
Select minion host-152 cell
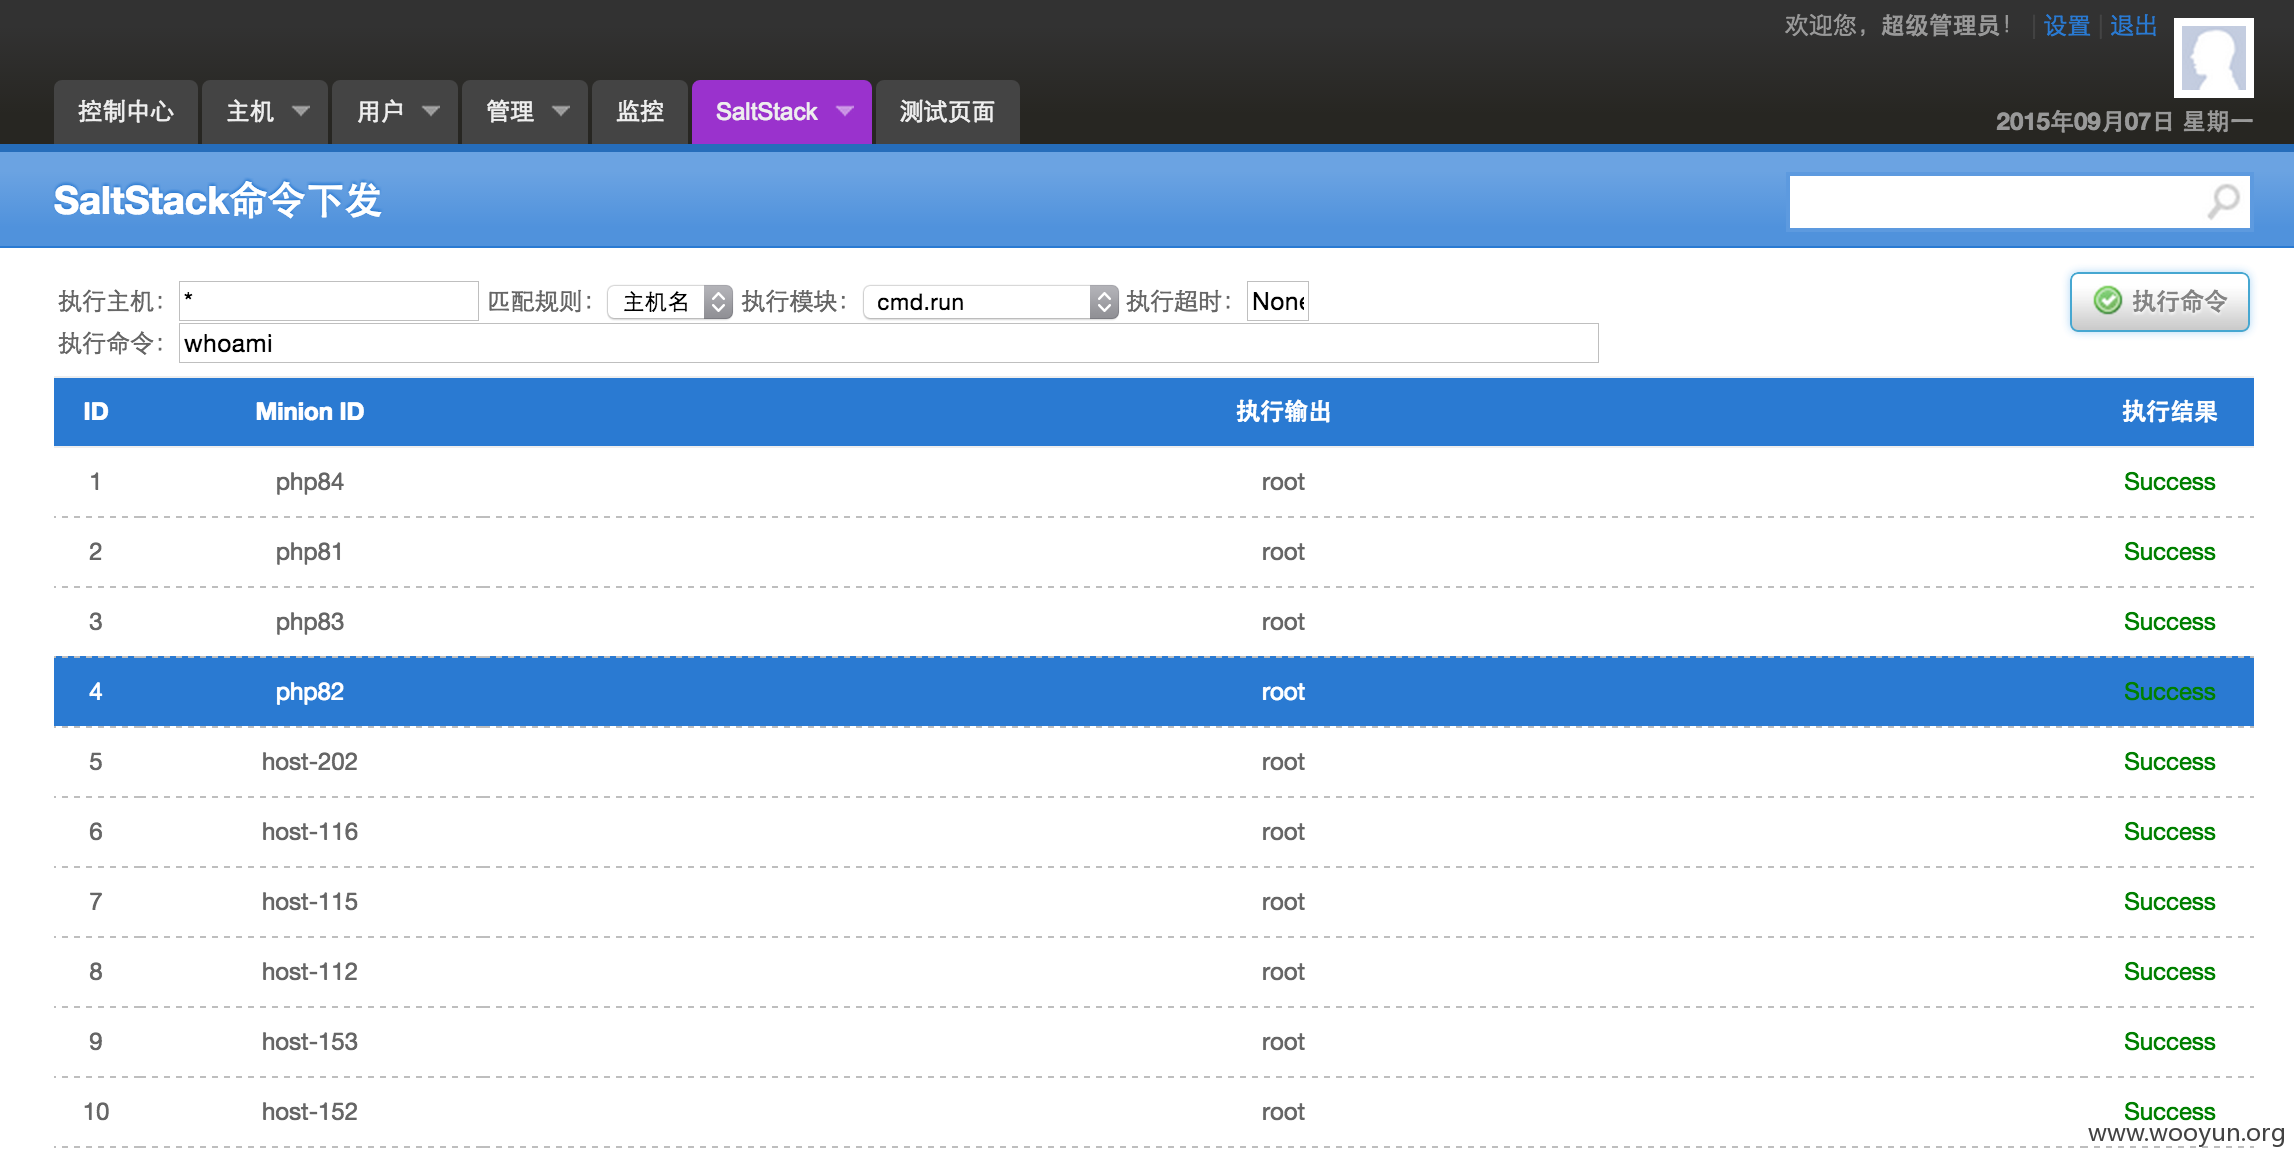click(x=310, y=1112)
